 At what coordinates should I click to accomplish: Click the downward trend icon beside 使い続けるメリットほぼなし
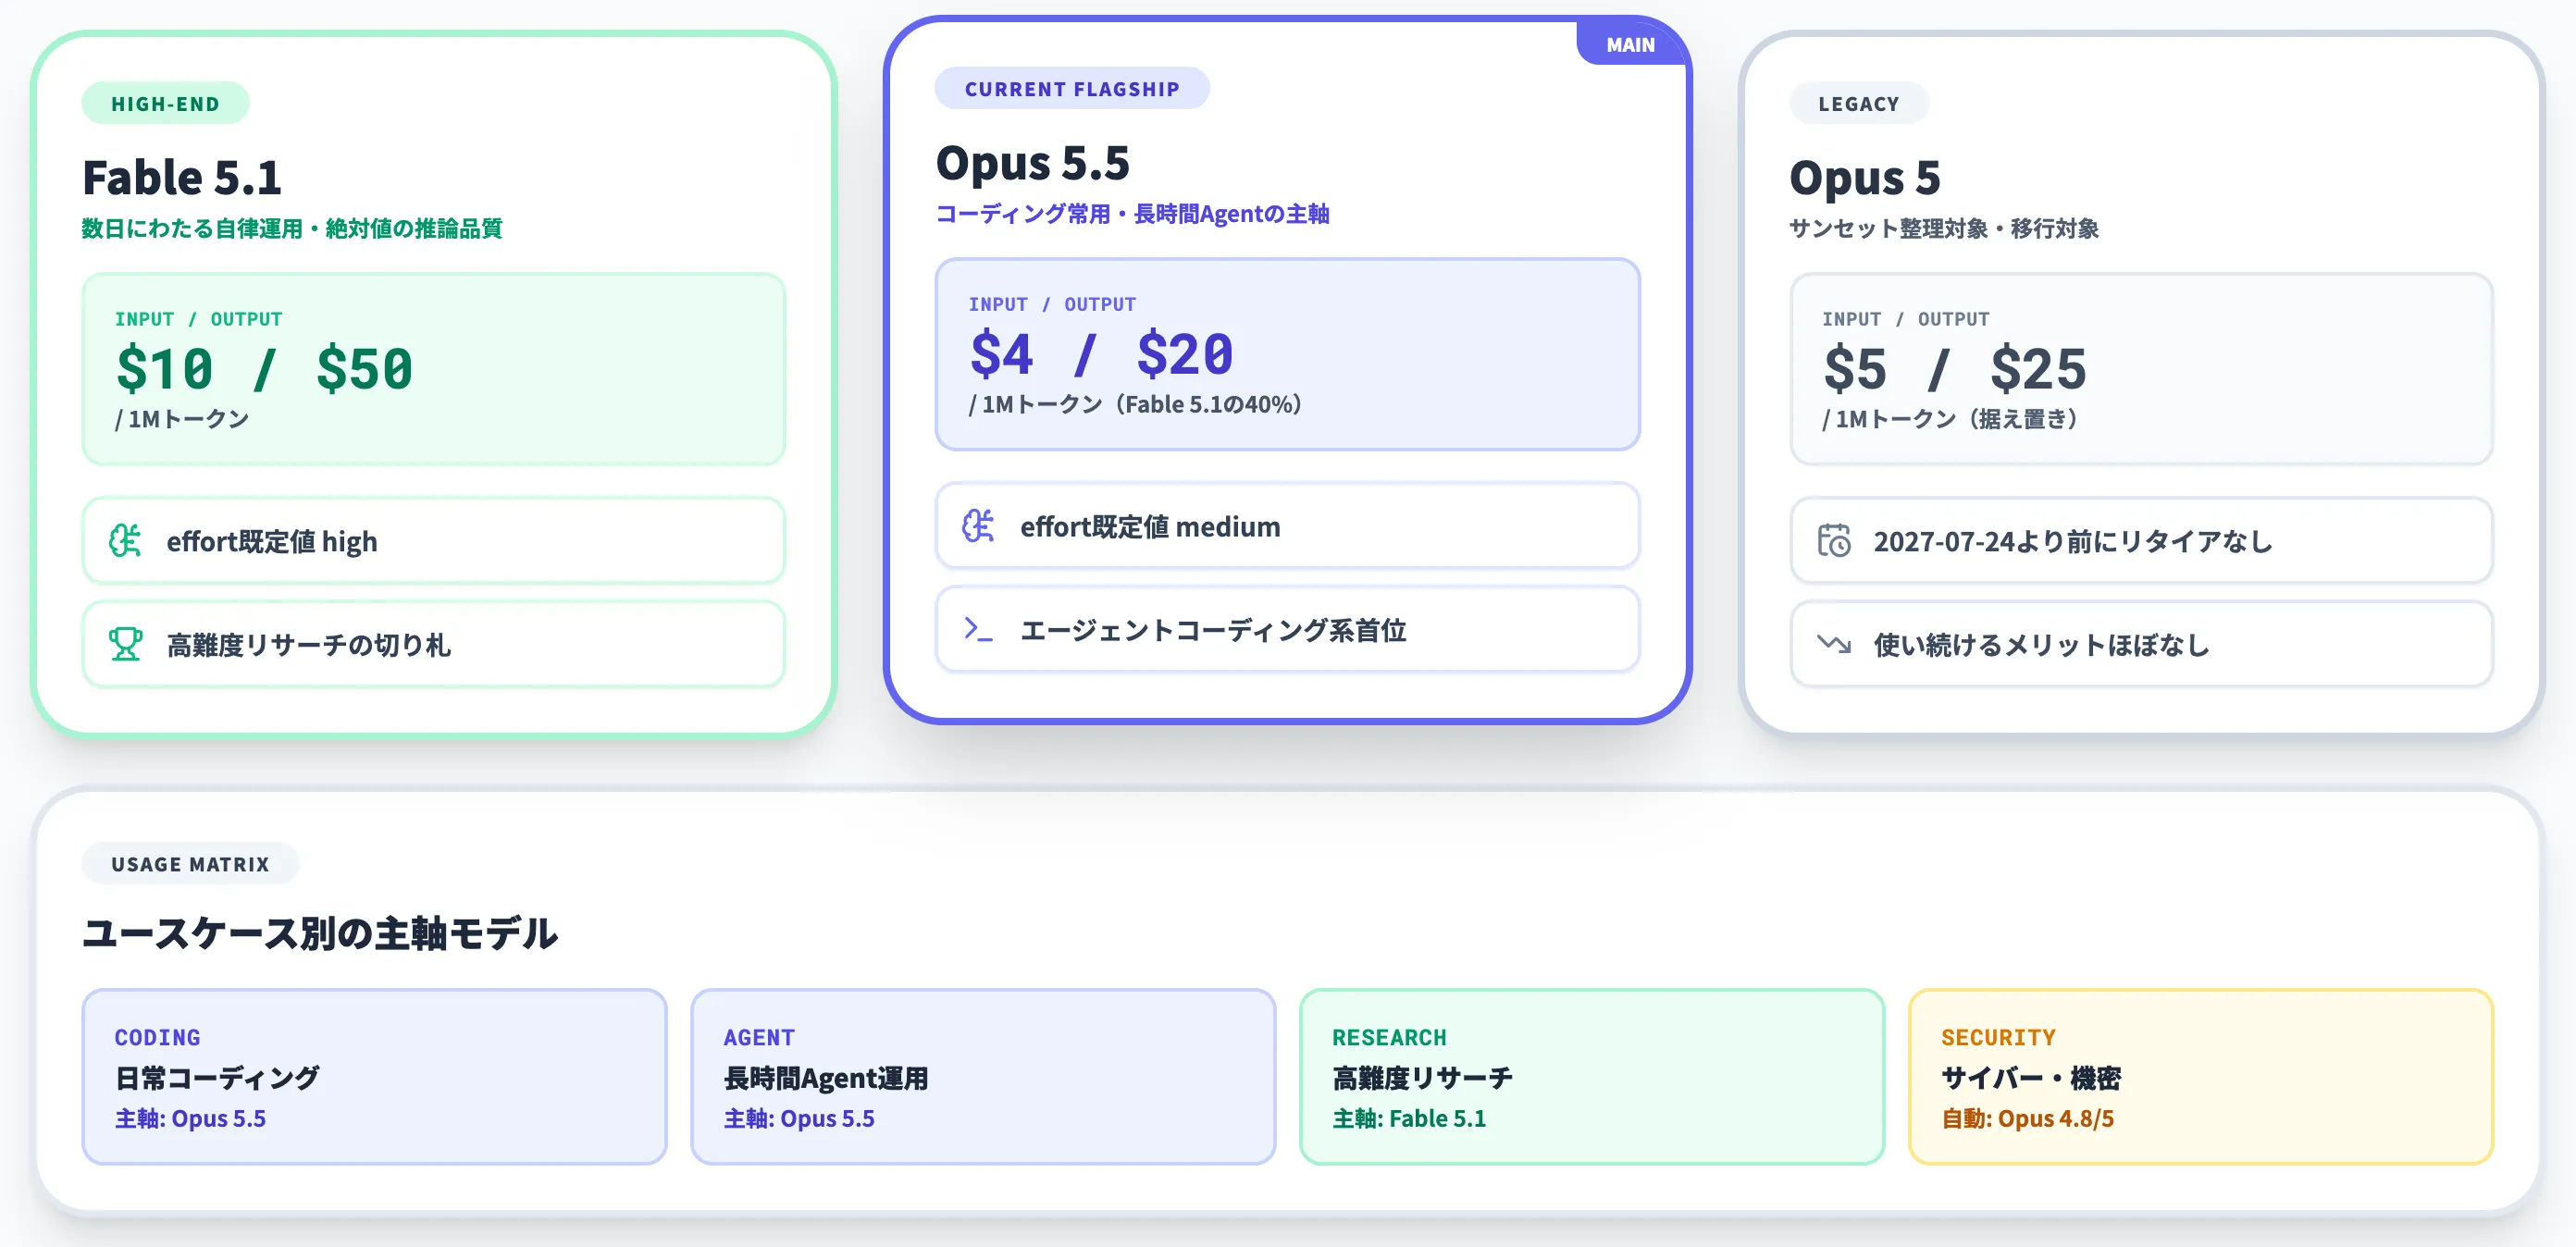tap(1834, 644)
